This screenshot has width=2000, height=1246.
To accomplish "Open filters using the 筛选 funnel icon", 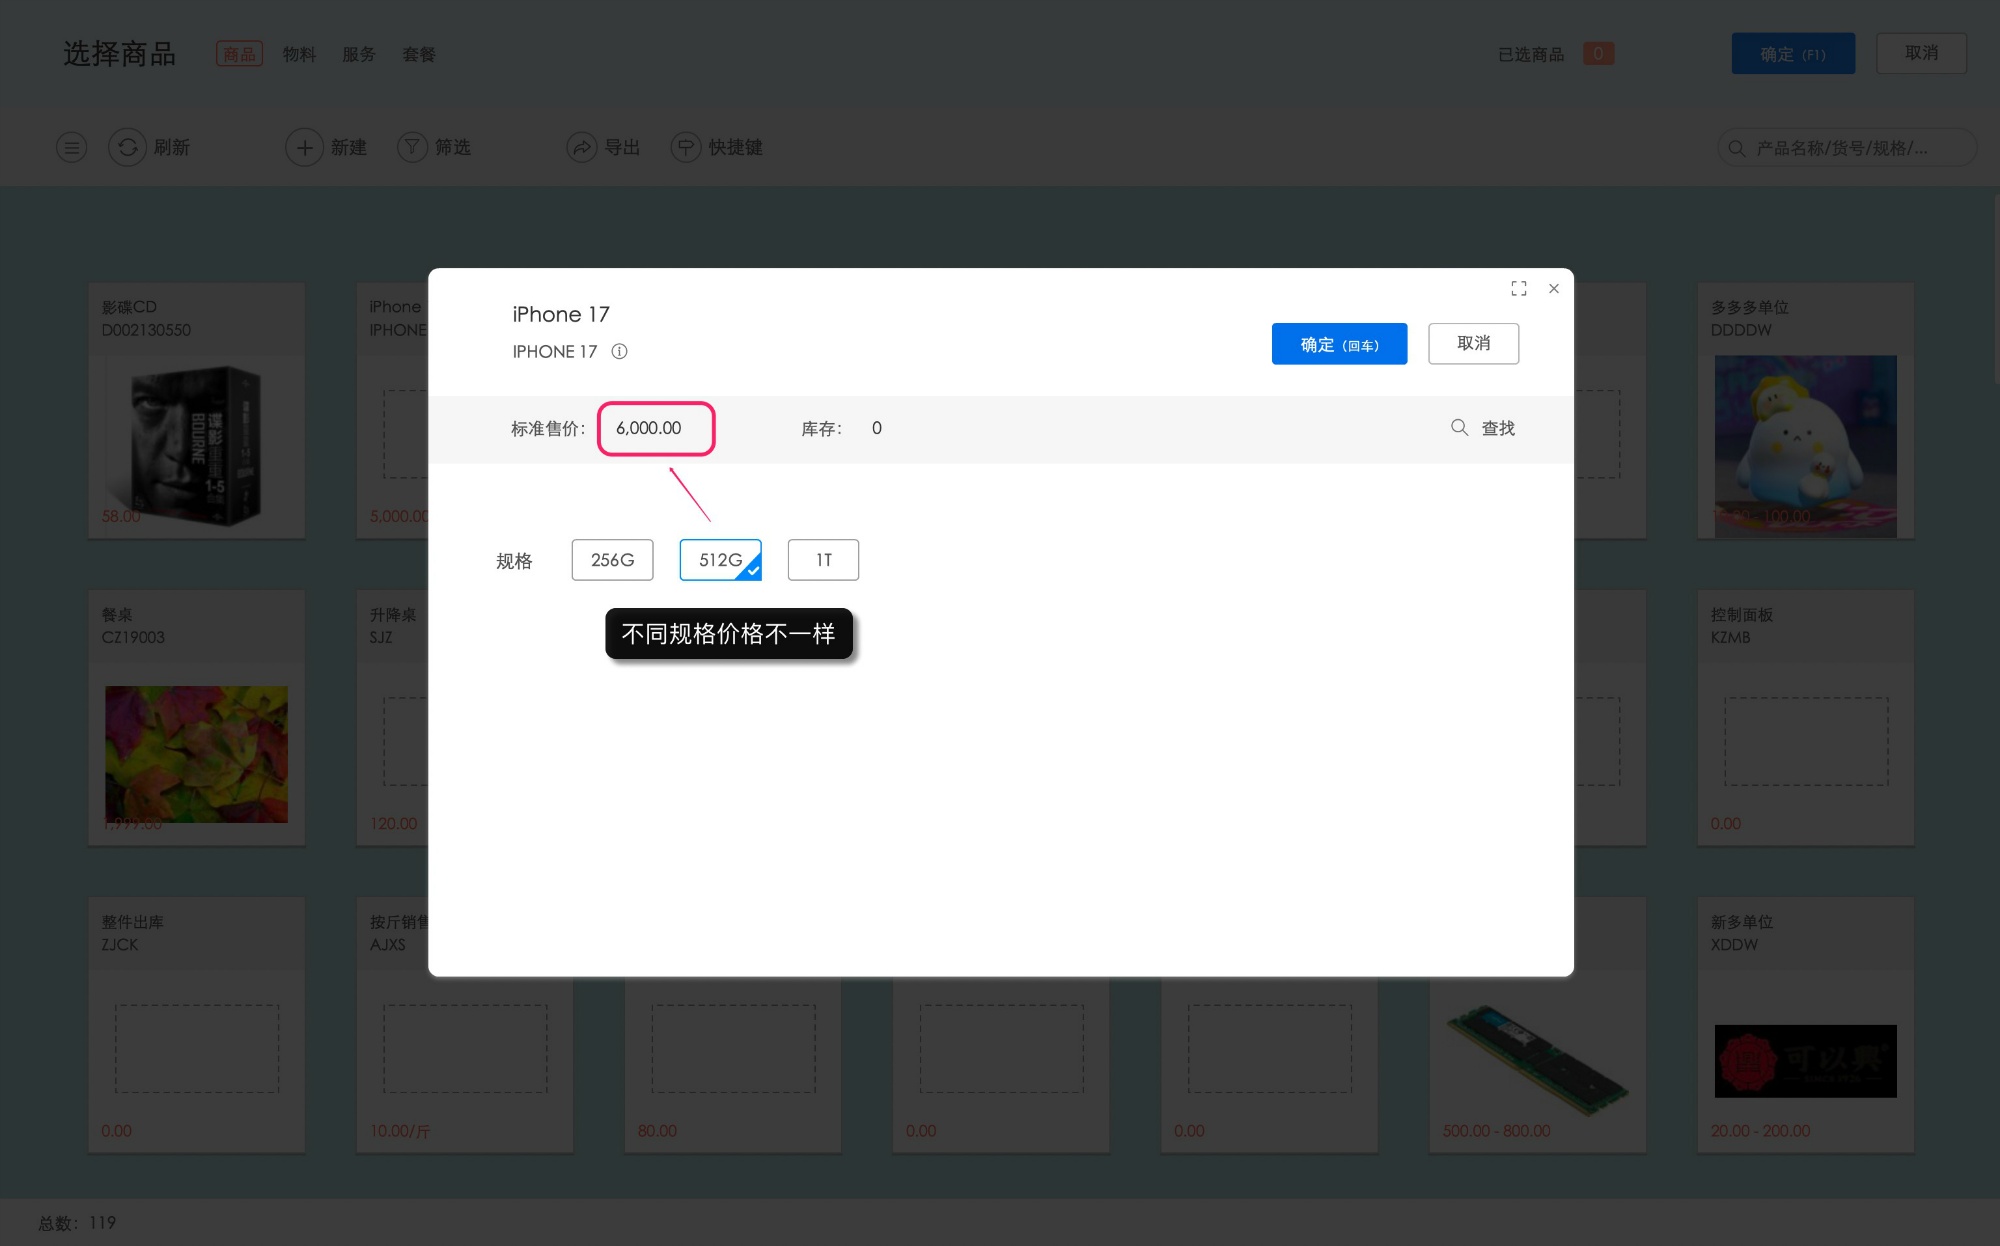I will 412,147.
